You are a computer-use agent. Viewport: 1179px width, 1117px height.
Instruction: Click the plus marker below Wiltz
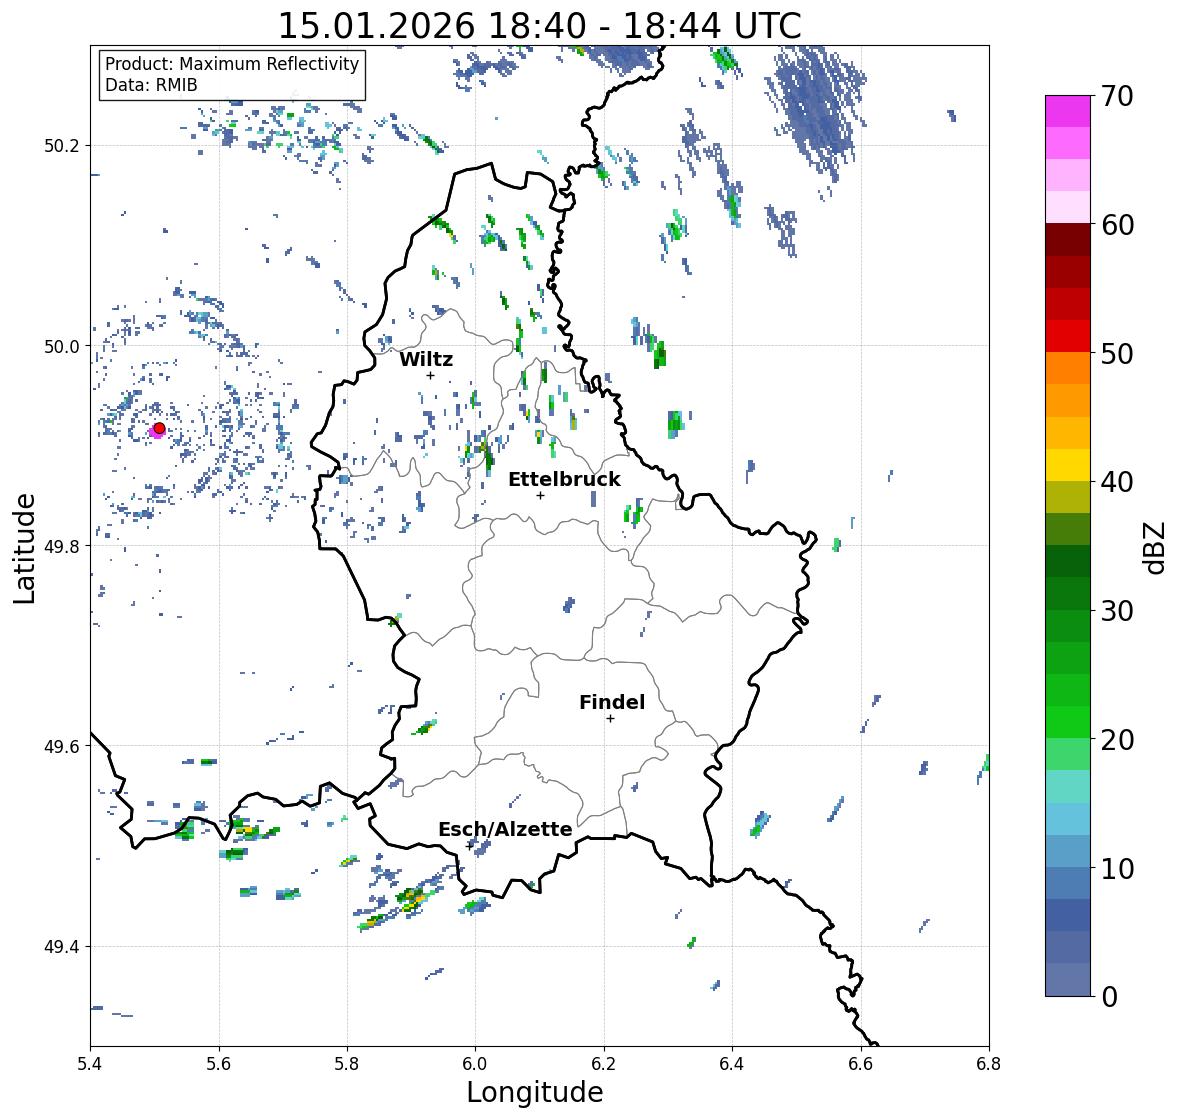coord(430,375)
